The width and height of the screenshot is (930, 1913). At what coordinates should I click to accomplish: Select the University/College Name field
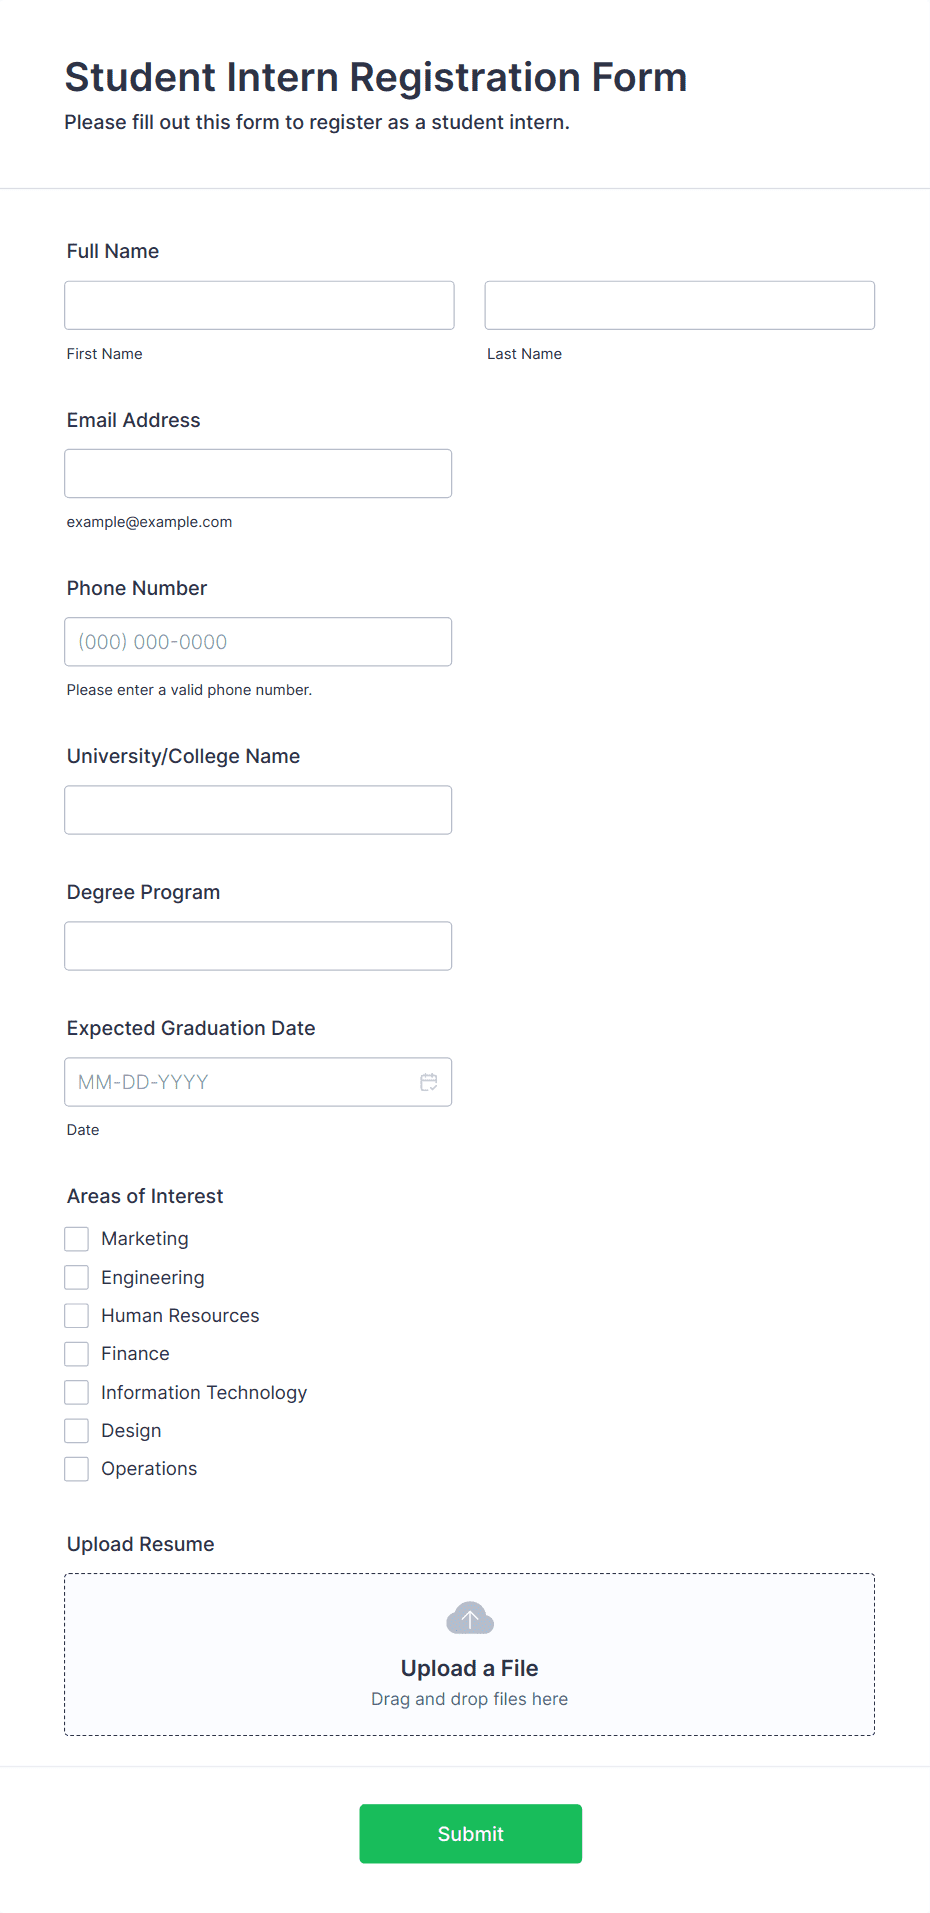pos(258,809)
